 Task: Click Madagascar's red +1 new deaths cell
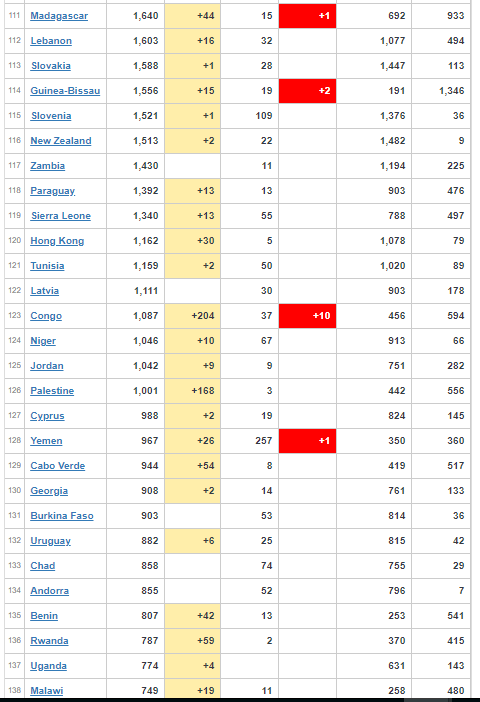point(307,16)
